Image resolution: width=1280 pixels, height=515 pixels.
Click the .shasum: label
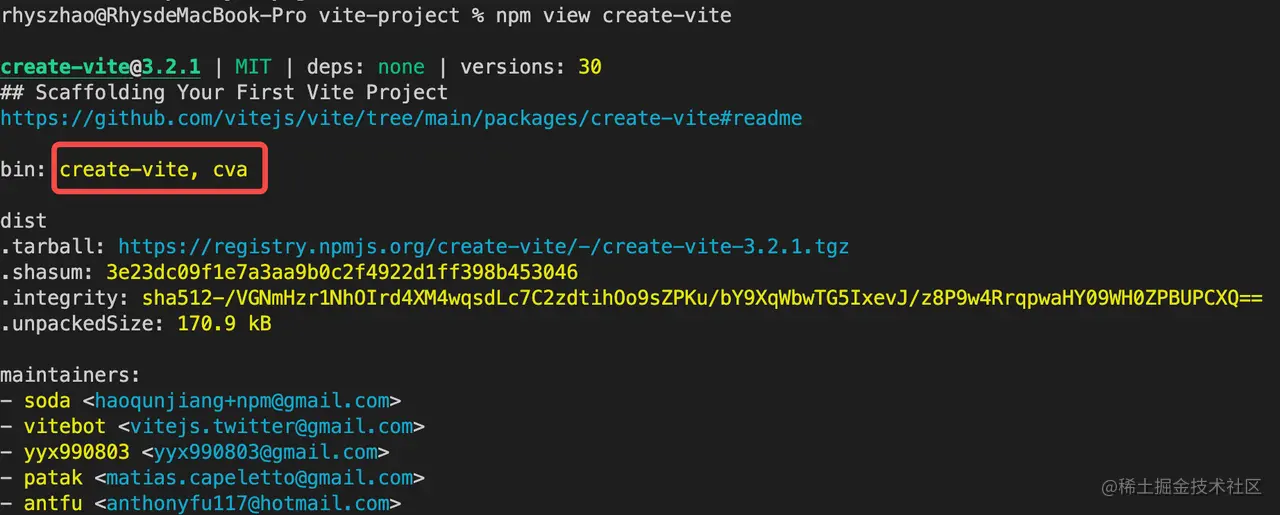click(47, 272)
